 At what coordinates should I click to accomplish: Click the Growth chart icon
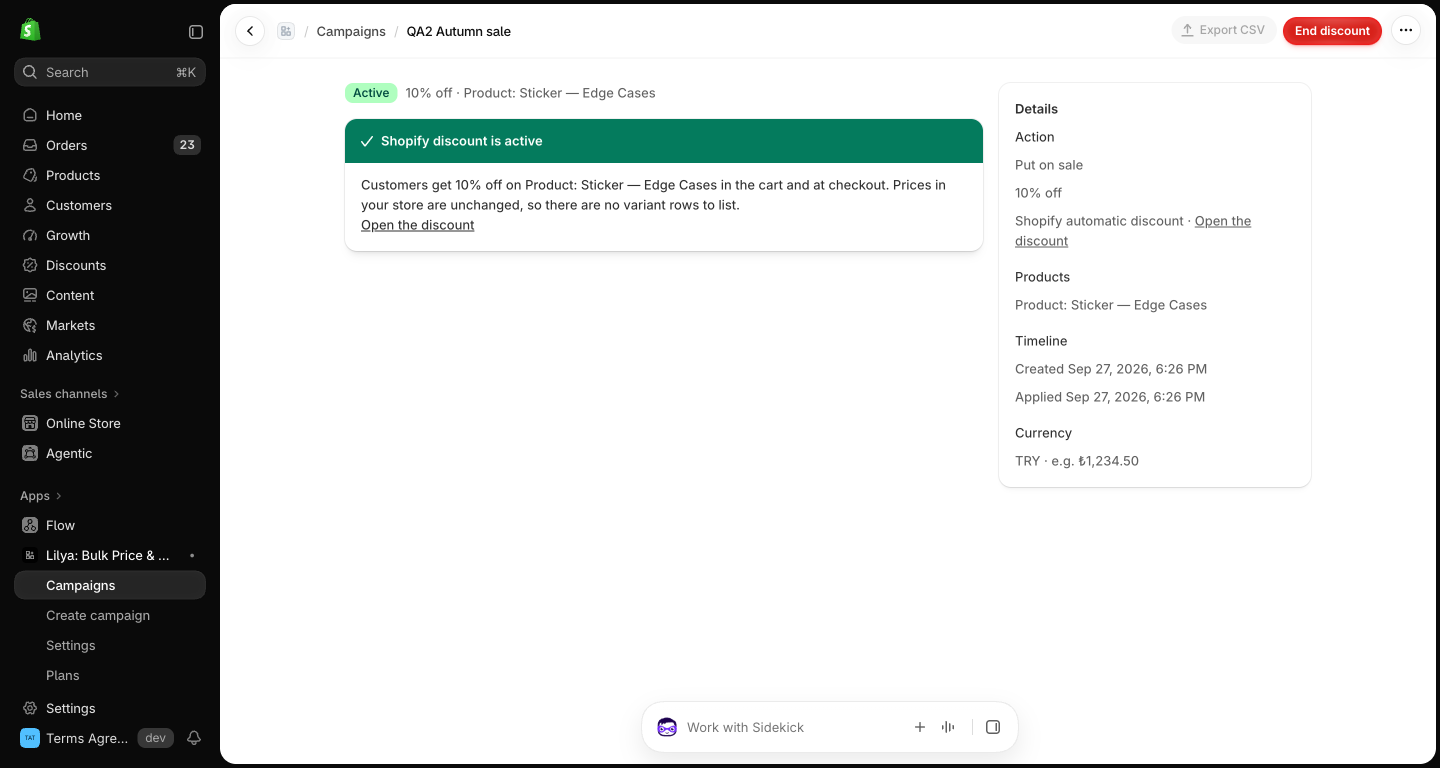click(x=30, y=235)
